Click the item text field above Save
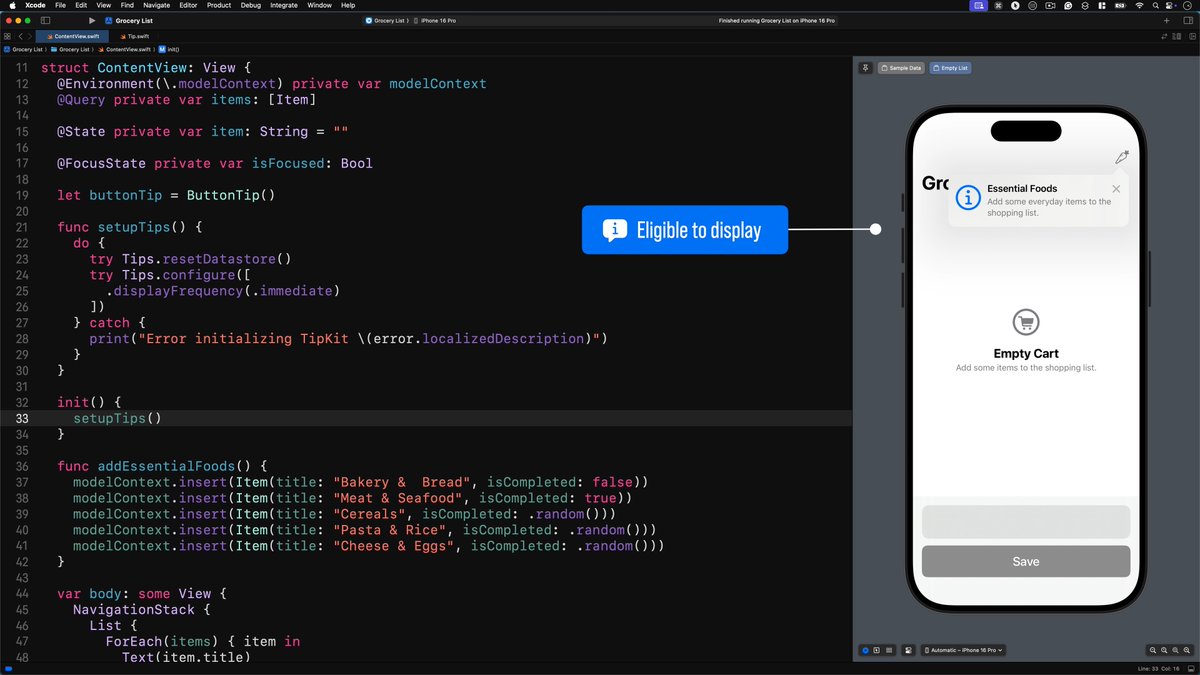 pyautogui.click(x=1026, y=522)
